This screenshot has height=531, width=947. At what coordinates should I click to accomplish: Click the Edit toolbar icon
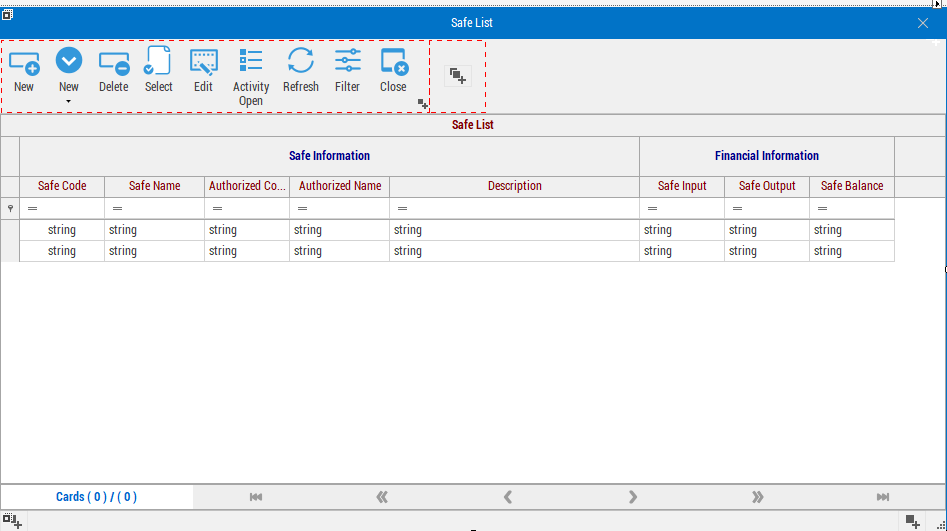pyautogui.click(x=204, y=62)
